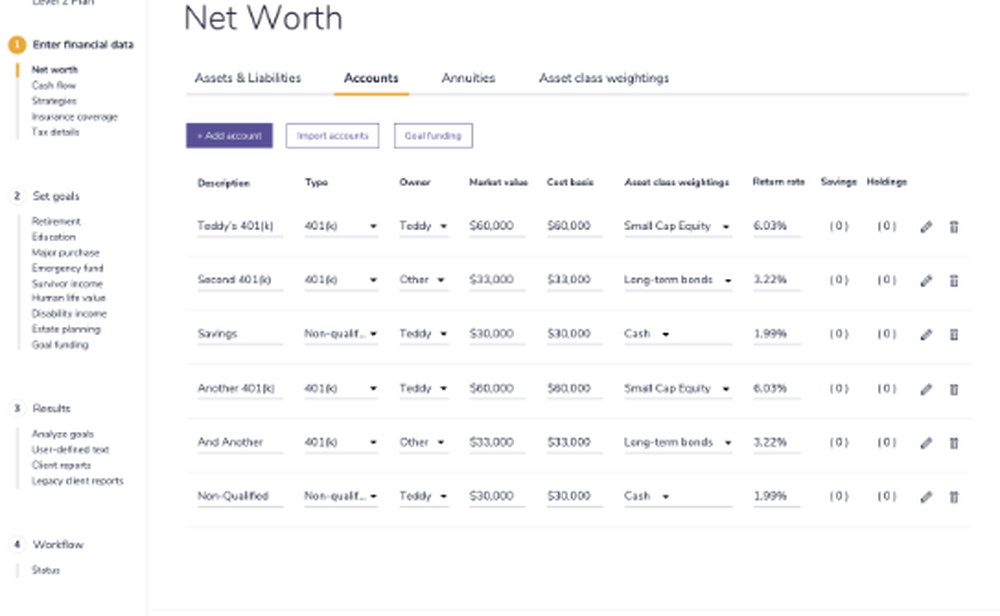
Task: Open Disability income in sidebar
Action: click(69, 314)
